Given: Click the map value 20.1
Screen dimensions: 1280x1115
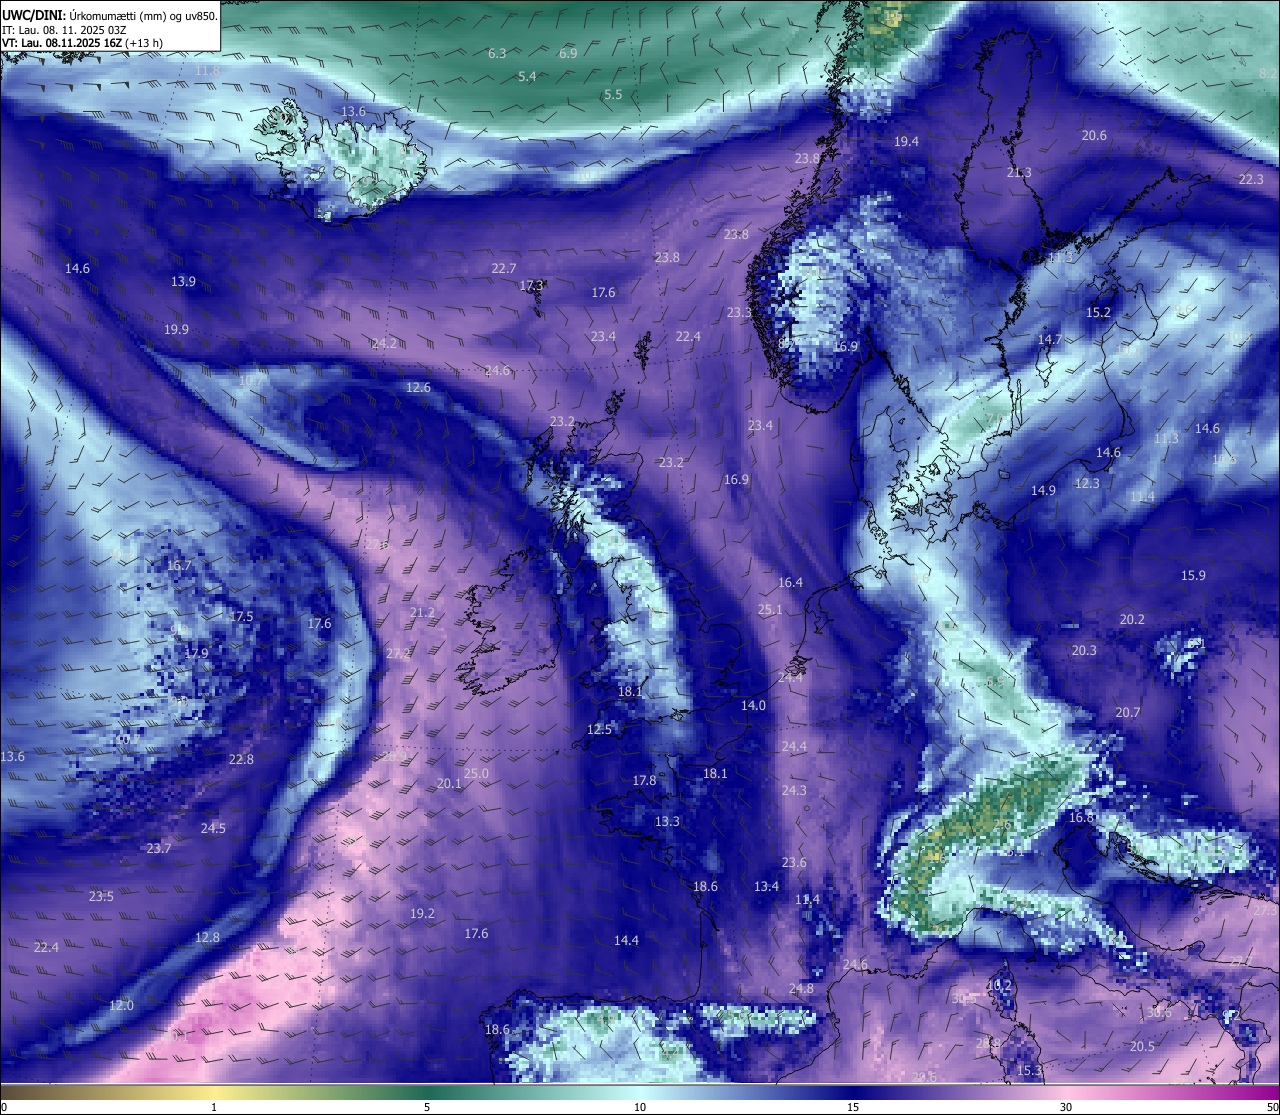Looking at the screenshot, I should 449,783.
